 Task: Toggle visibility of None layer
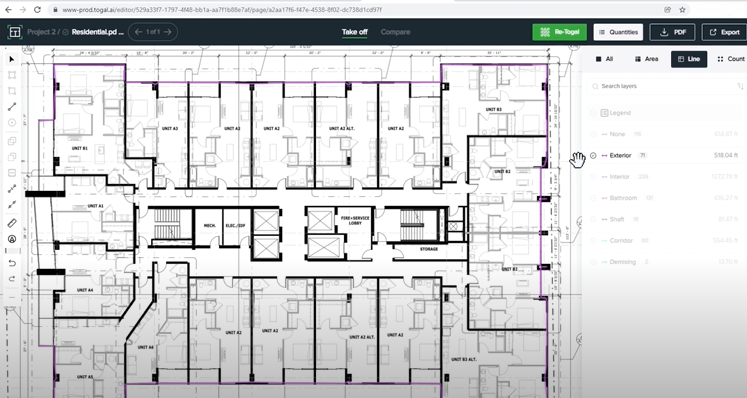pyautogui.click(x=593, y=134)
